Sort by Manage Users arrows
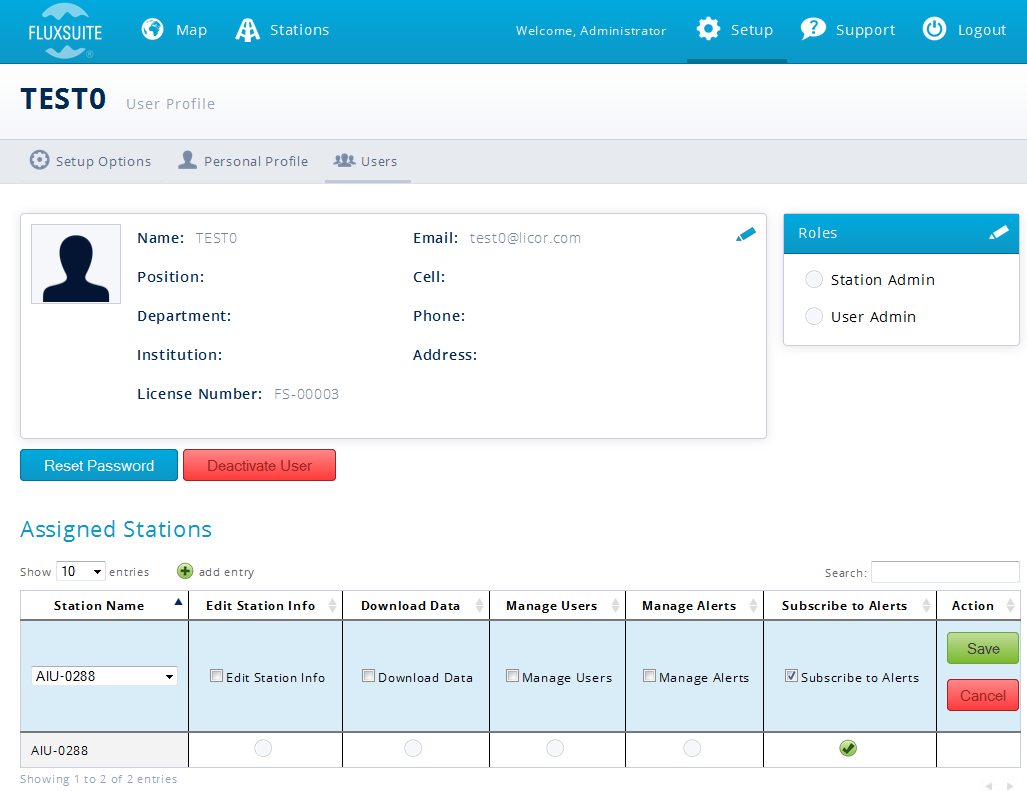The width and height of the screenshot is (1027, 791). (x=616, y=606)
